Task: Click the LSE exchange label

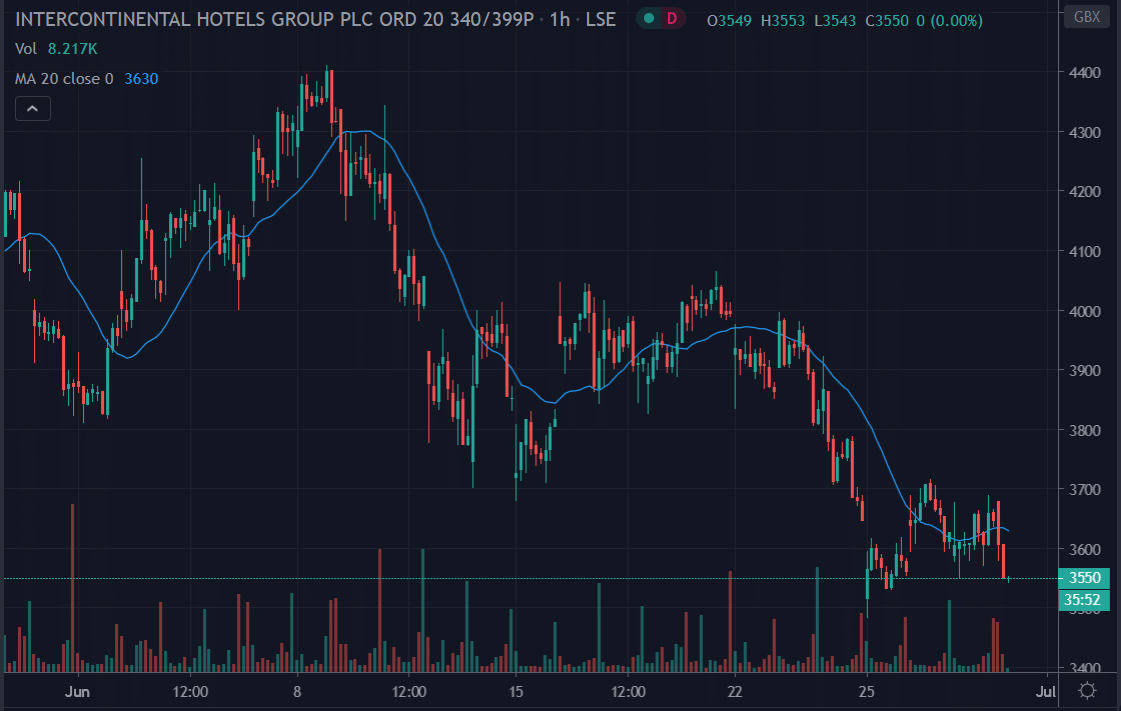Action: point(601,20)
